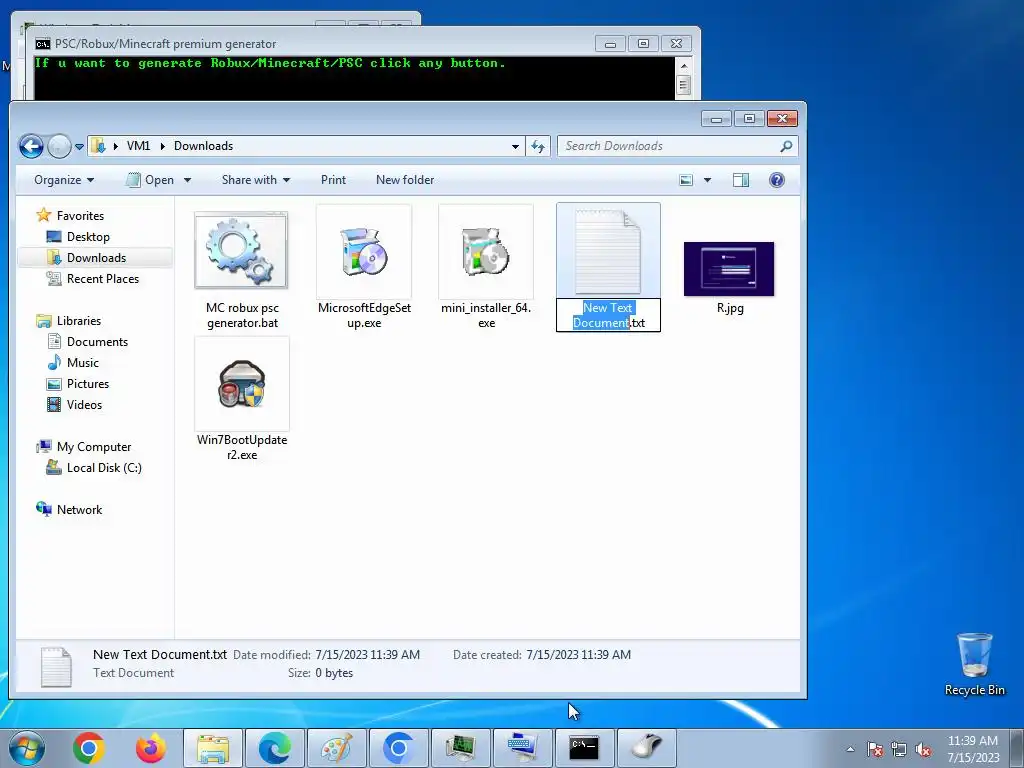Expand the More view options arrow
This screenshot has height=768, width=1024.
click(707, 180)
